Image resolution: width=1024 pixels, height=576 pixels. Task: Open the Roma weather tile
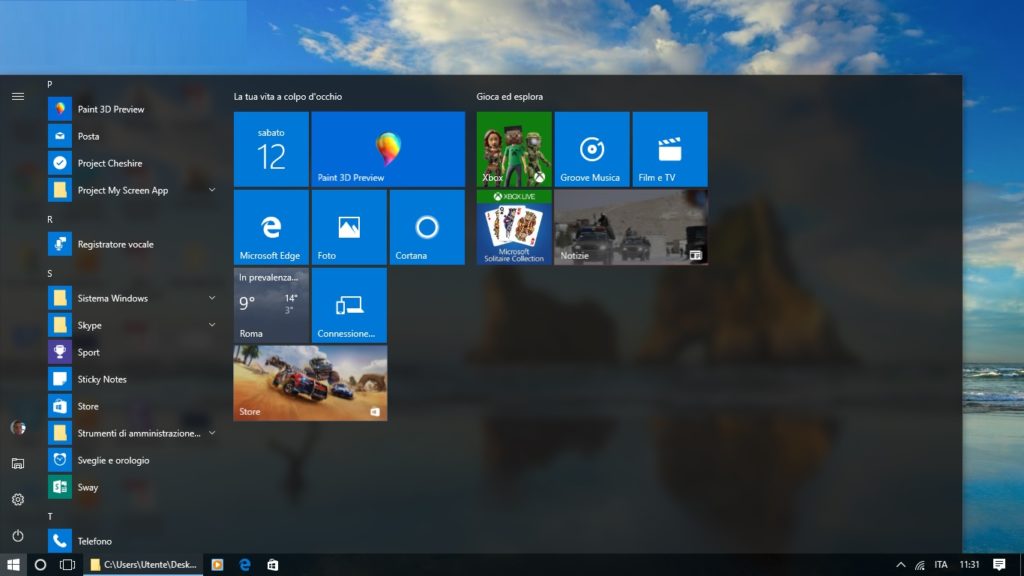[x=271, y=305]
